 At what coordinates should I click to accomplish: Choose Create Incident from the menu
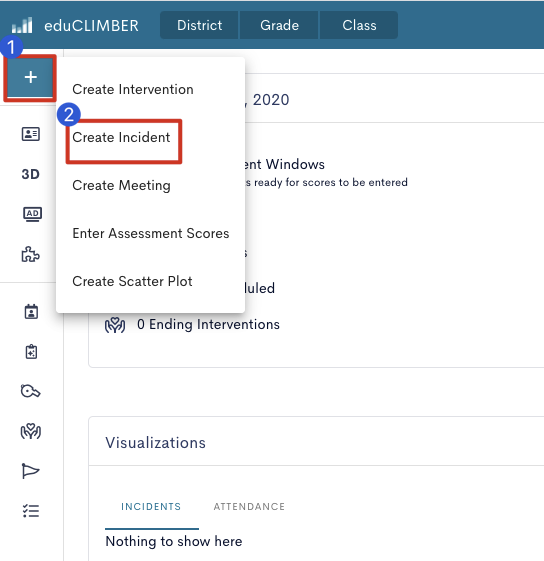point(121,137)
